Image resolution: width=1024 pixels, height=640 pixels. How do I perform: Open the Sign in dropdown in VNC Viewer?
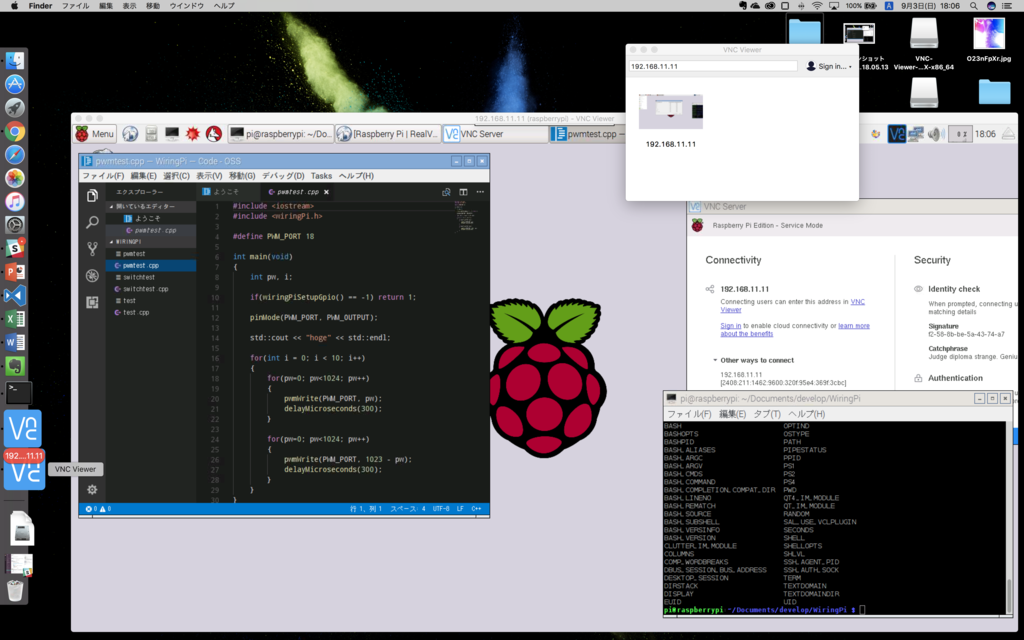830,66
